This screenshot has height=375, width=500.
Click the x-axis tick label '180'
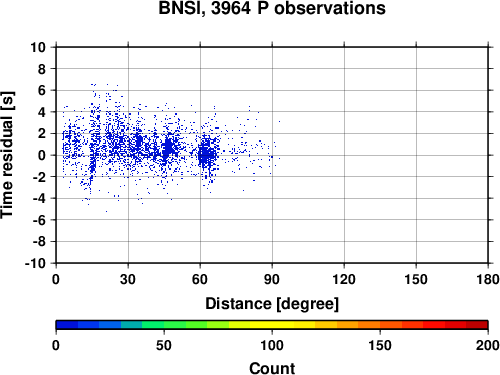[488, 279]
